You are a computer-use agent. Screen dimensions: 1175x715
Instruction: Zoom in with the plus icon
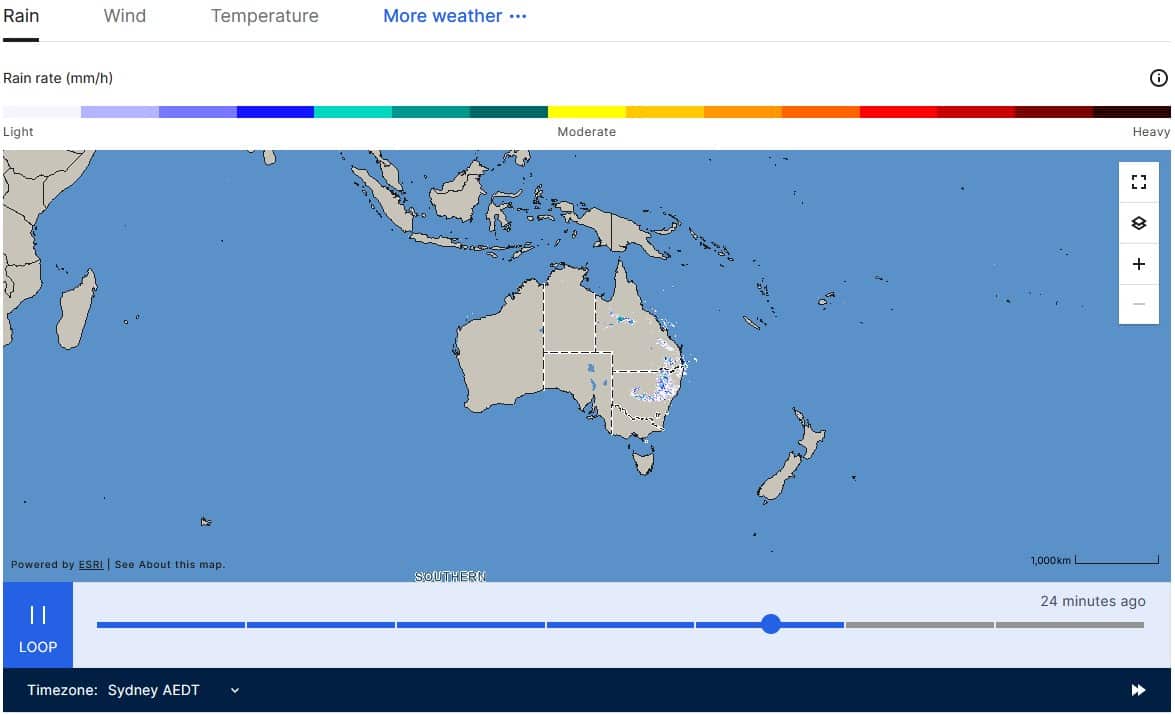pos(1138,264)
